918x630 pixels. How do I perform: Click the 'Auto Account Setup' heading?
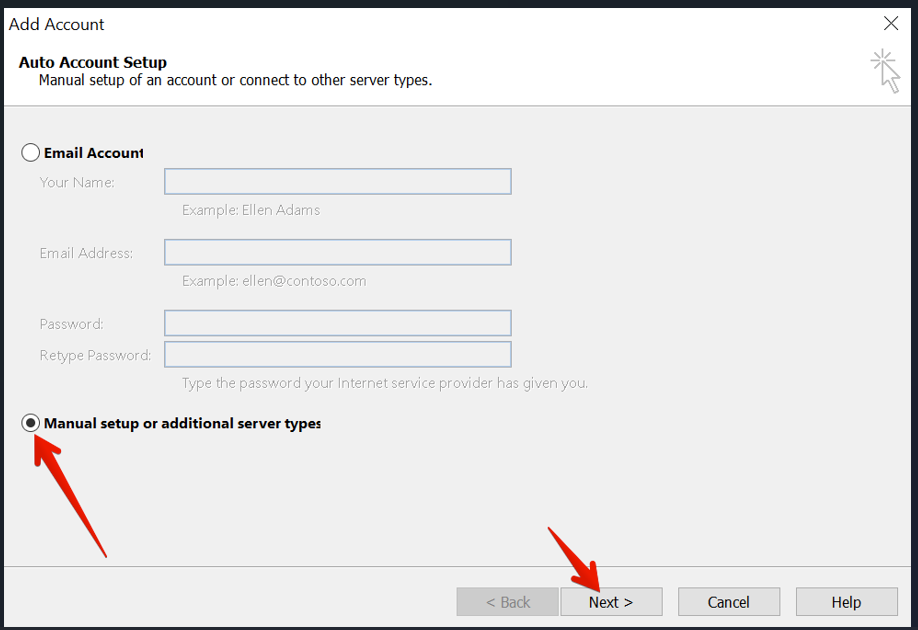[x=93, y=62]
